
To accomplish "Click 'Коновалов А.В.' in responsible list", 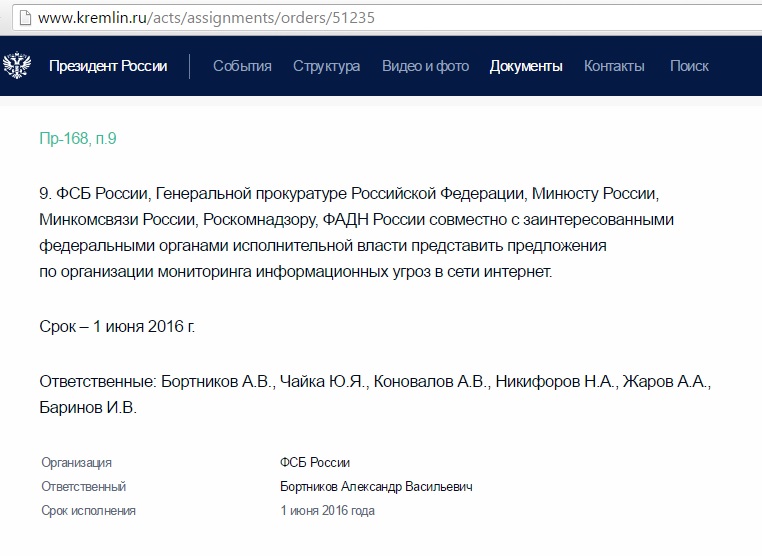I will [x=432, y=382].
